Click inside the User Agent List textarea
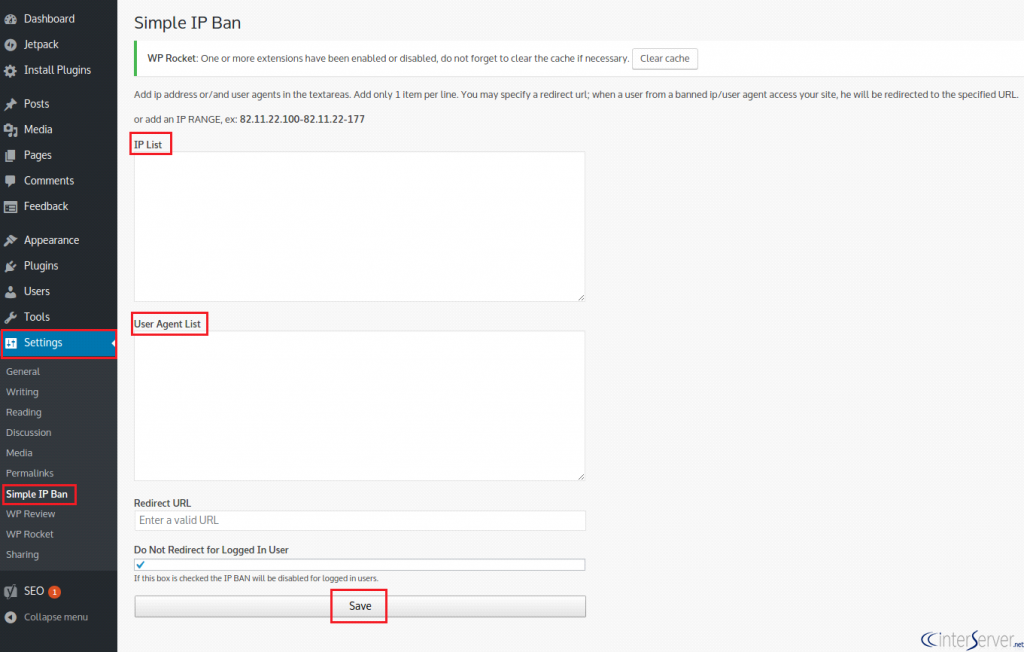 click(x=359, y=406)
